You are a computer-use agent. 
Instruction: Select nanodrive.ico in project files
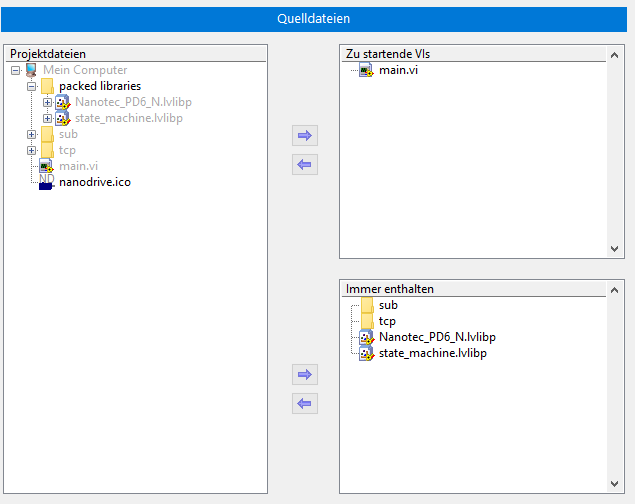click(x=95, y=182)
